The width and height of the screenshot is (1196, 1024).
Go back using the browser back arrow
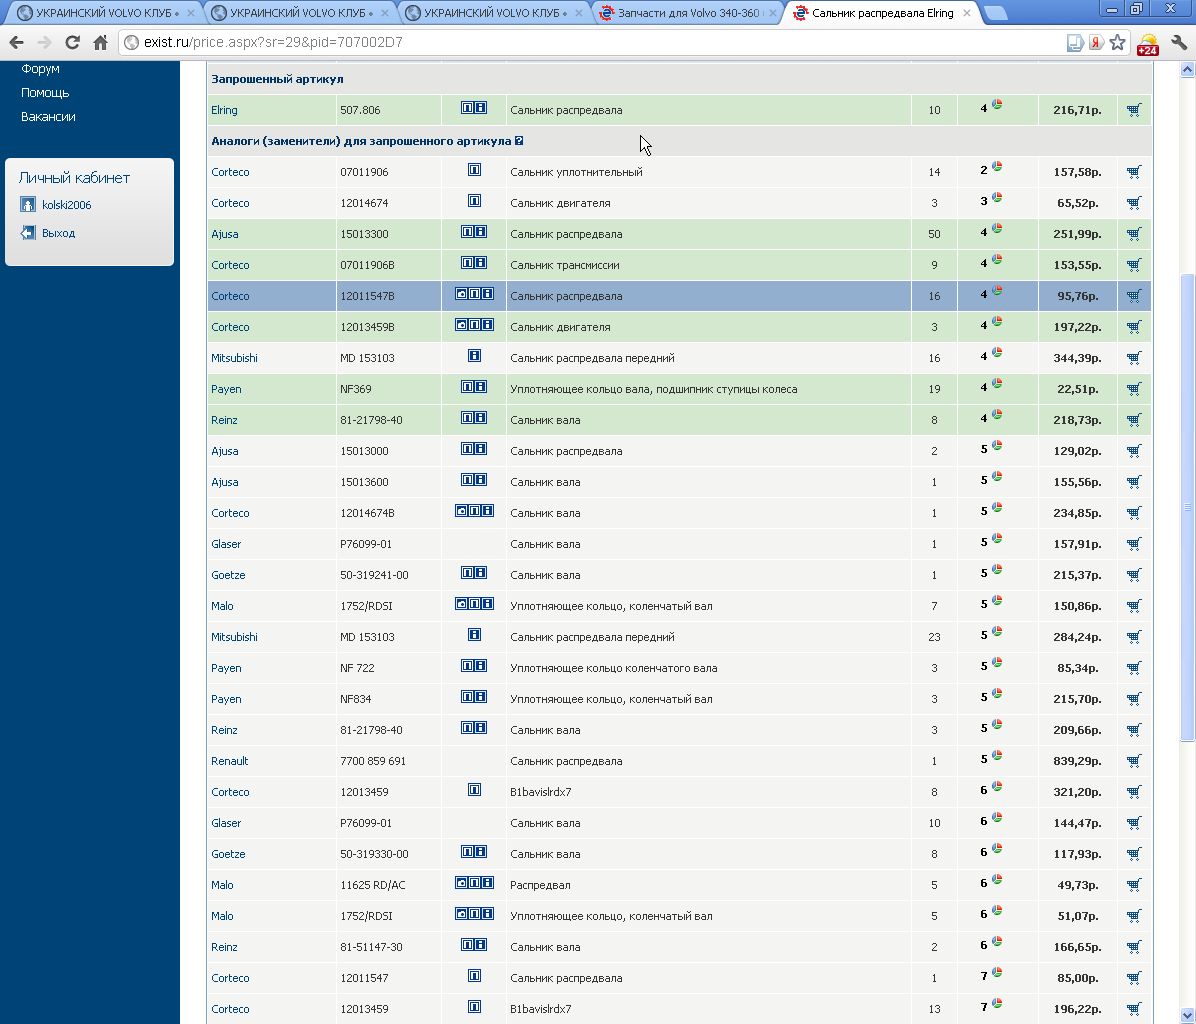coord(16,43)
